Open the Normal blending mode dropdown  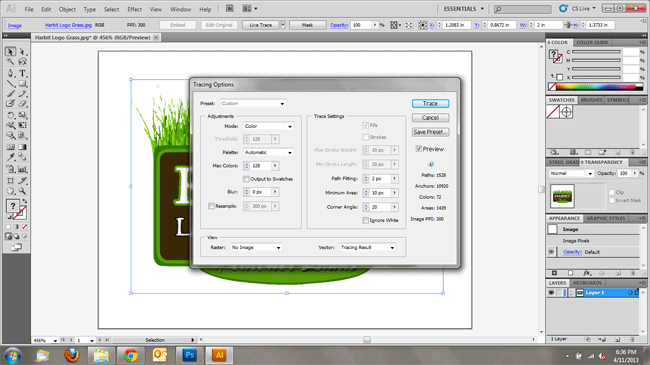(x=571, y=173)
